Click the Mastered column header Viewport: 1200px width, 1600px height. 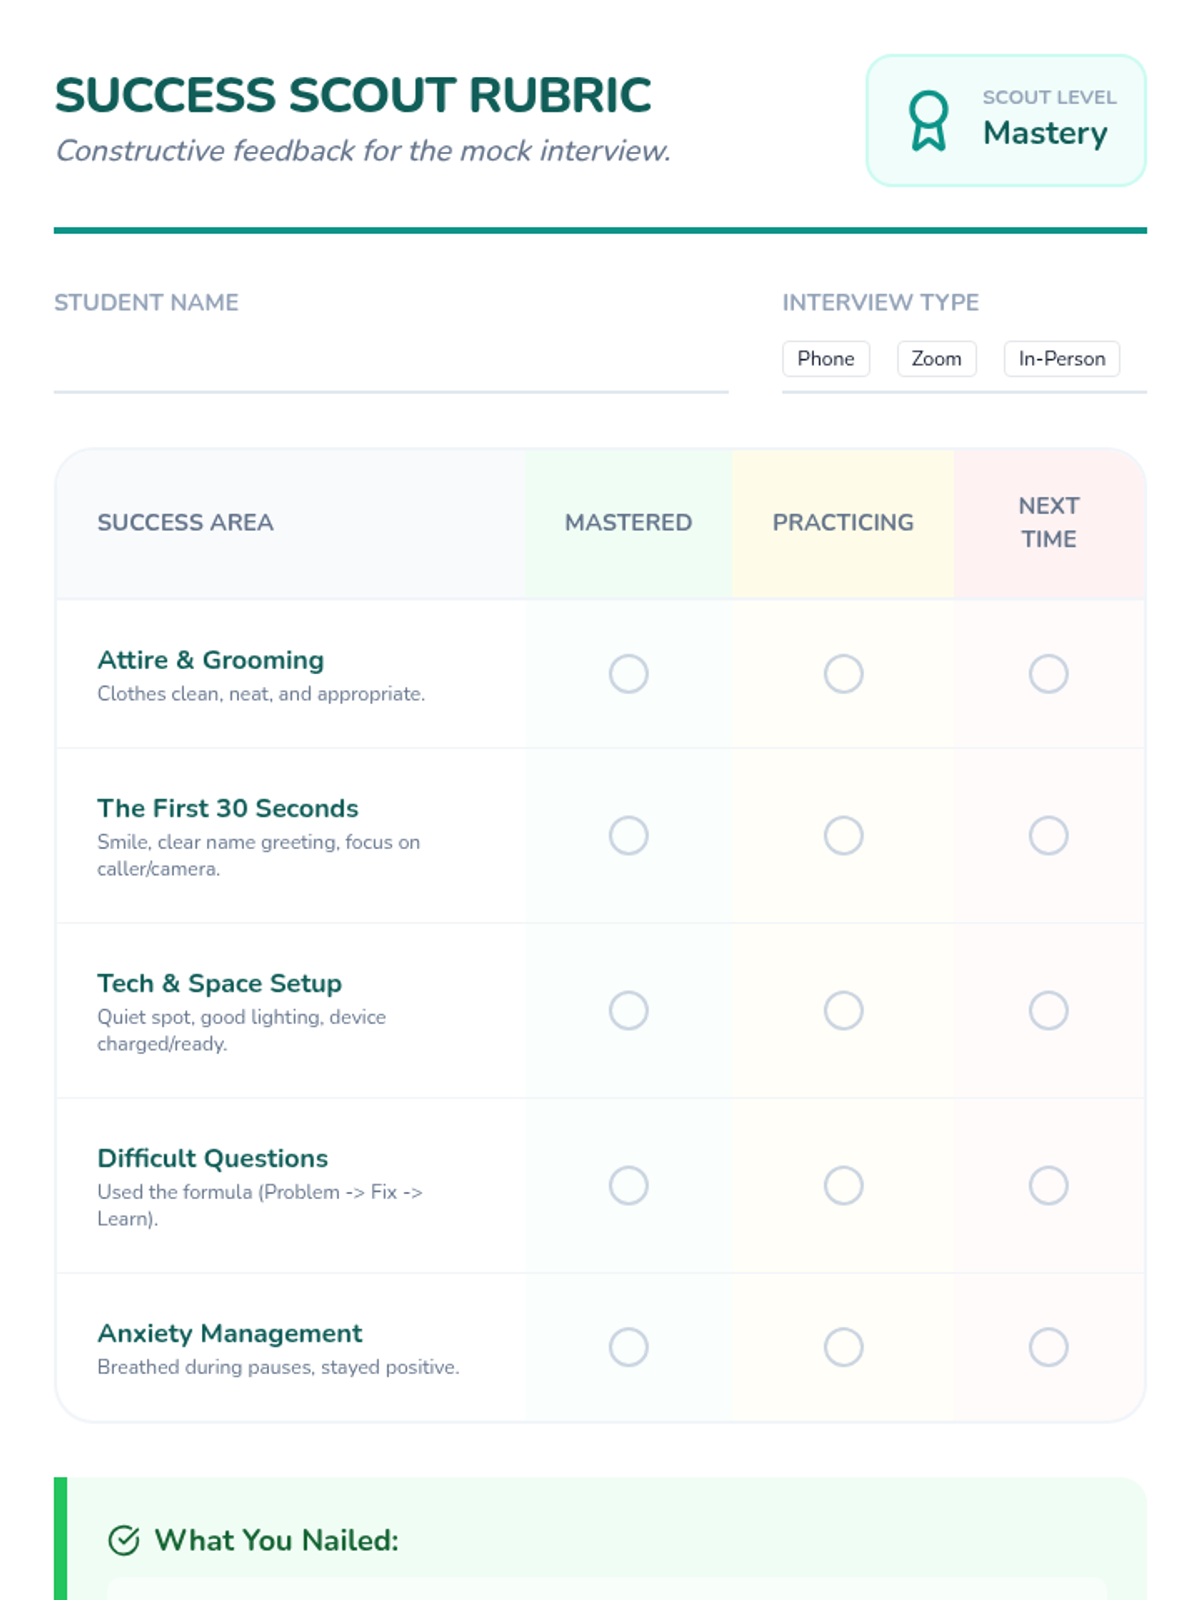pyautogui.click(x=628, y=523)
